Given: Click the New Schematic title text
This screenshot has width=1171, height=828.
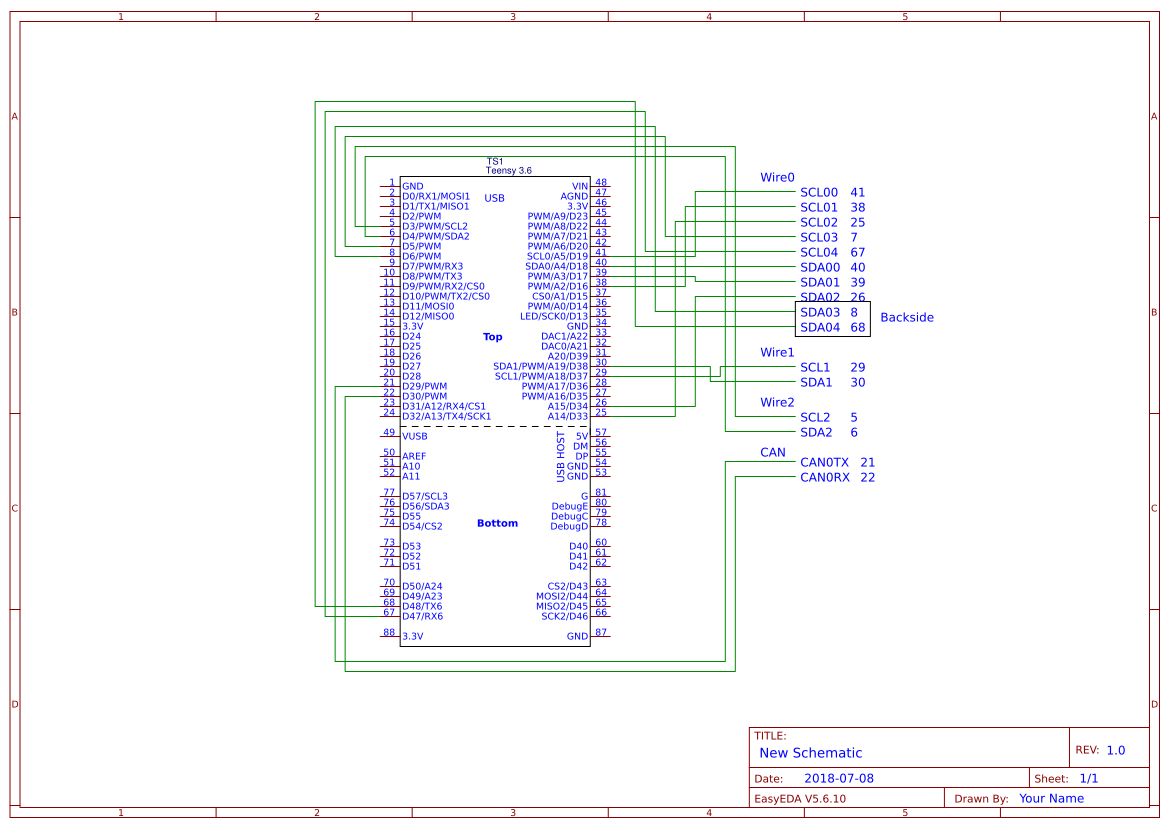Looking at the screenshot, I should coord(810,753).
